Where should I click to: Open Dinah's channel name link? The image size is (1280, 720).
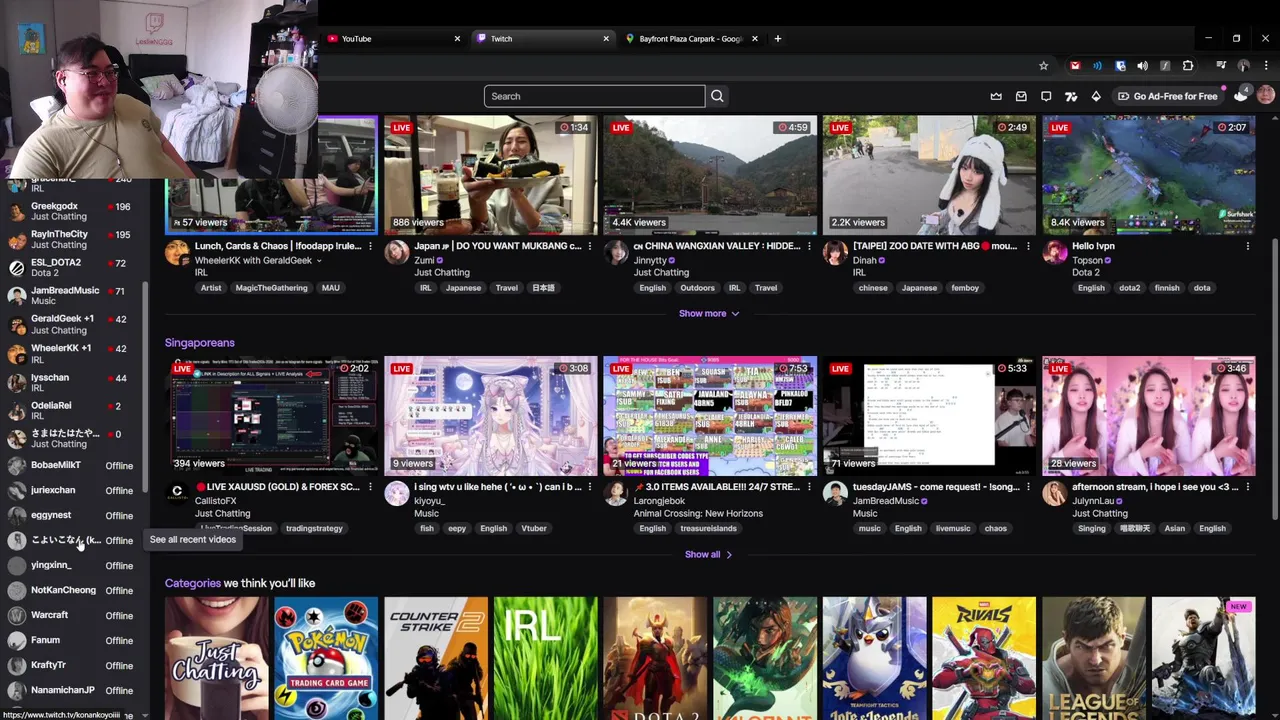tap(865, 260)
